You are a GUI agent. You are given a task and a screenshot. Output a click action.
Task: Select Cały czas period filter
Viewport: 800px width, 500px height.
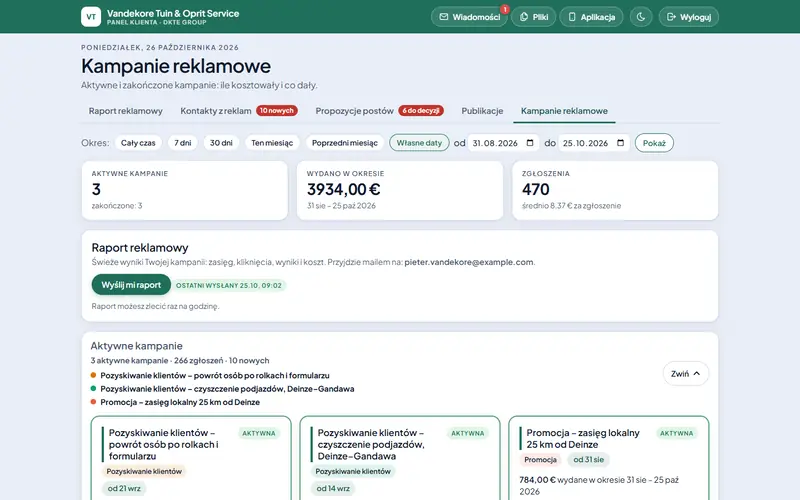pos(138,143)
